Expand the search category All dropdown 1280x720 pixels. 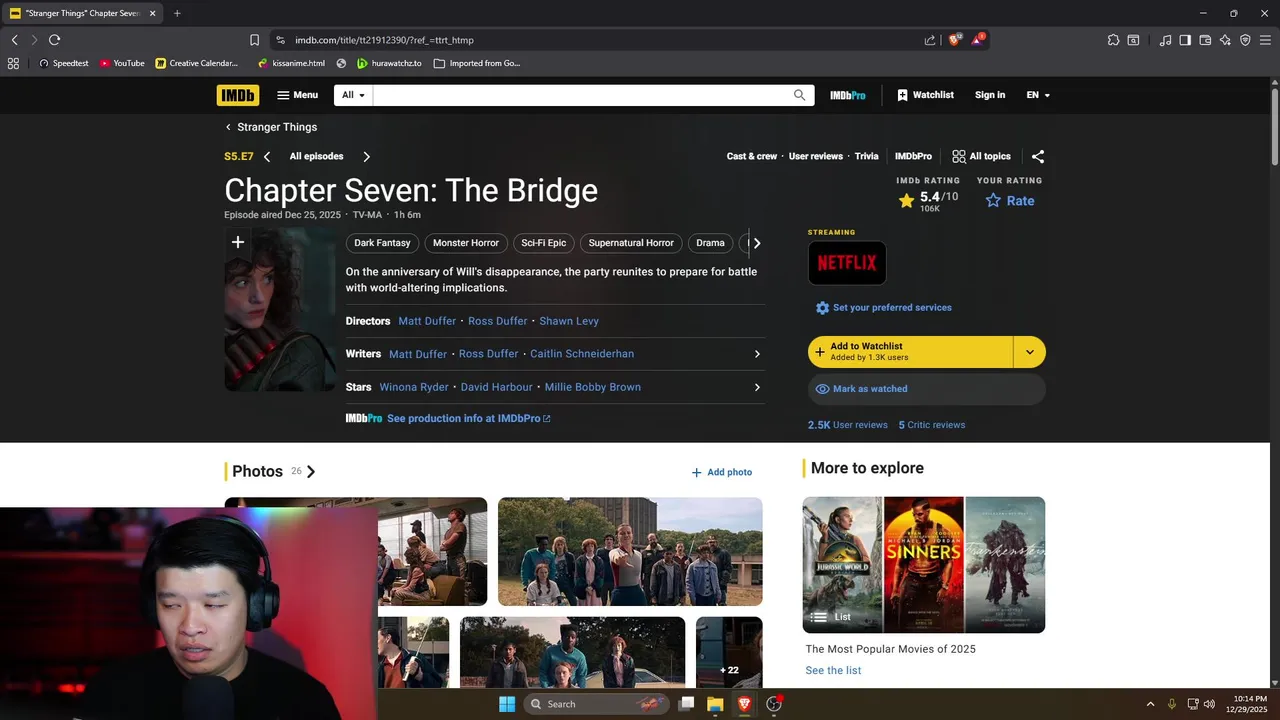click(354, 95)
